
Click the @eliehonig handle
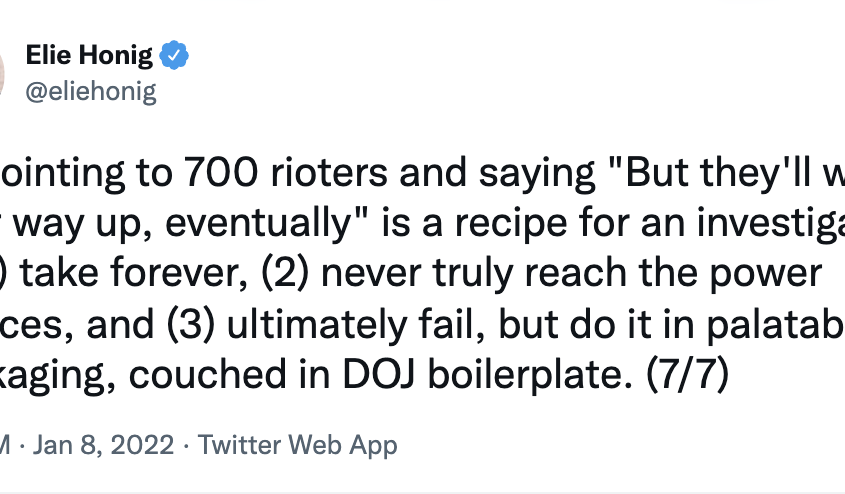(x=91, y=91)
